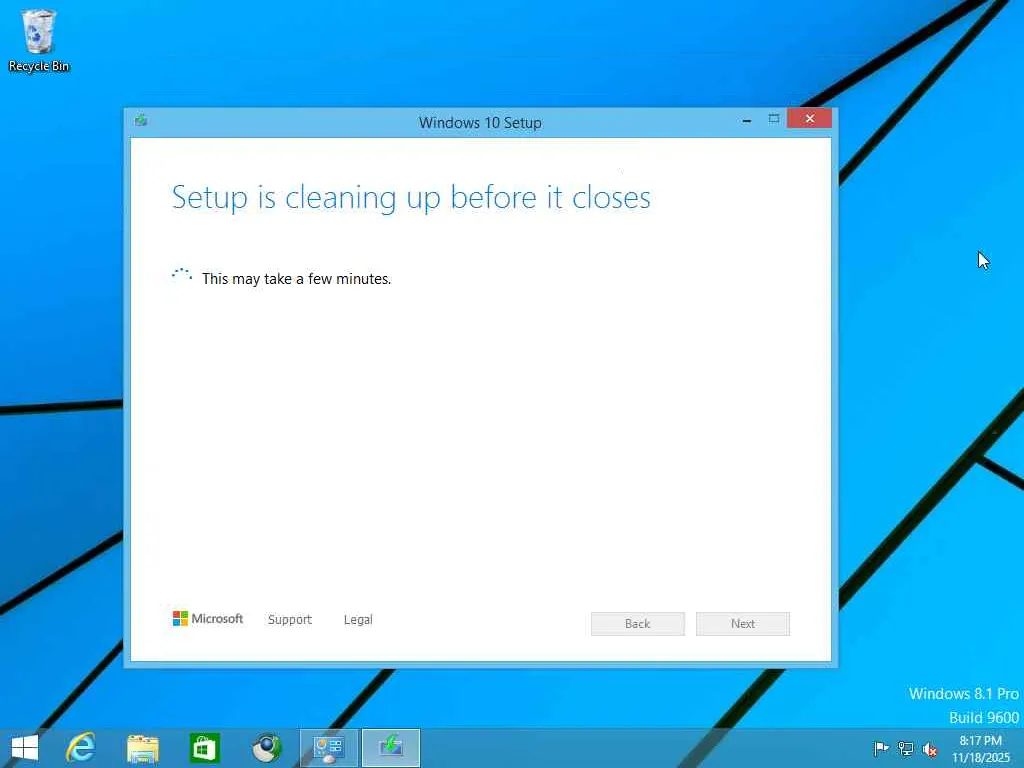This screenshot has width=1024, height=768.
Task: Maximize the Windows 10 Setup window
Action: (x=774, y=119)
